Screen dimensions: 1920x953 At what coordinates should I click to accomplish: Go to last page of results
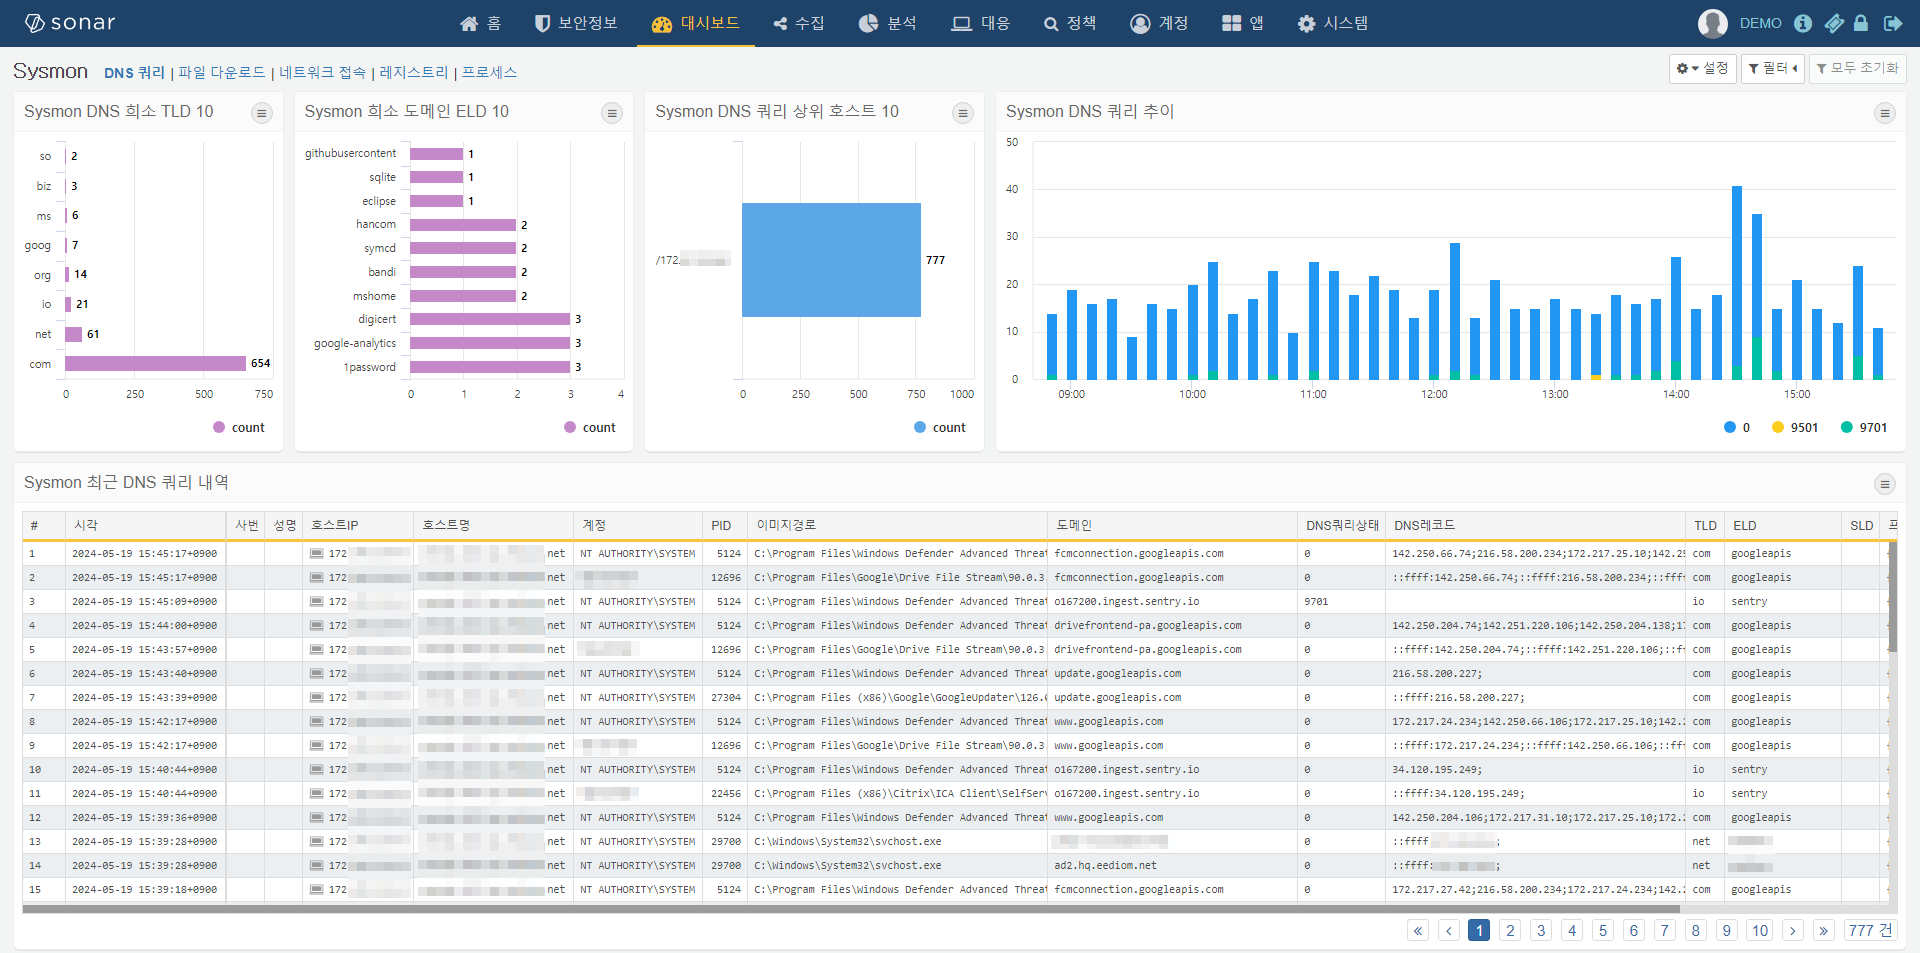pyautogui.click(x=1824, y=931)
